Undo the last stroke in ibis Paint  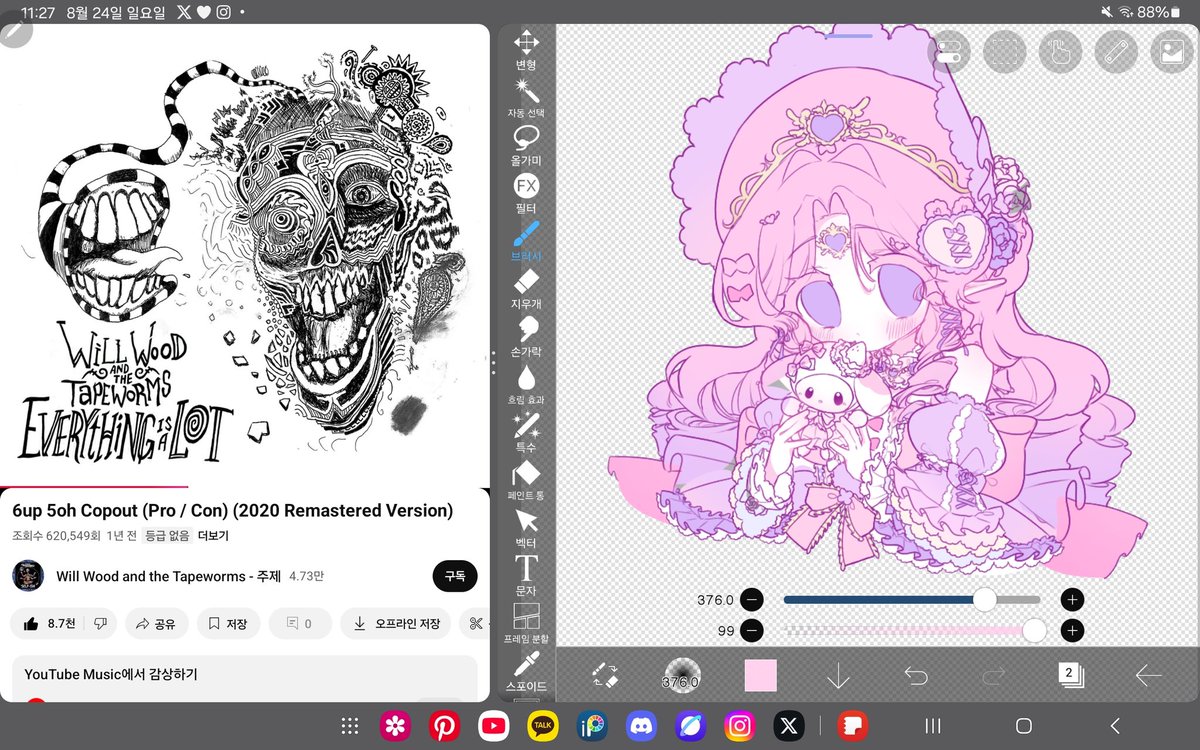[x=916, y=676]
